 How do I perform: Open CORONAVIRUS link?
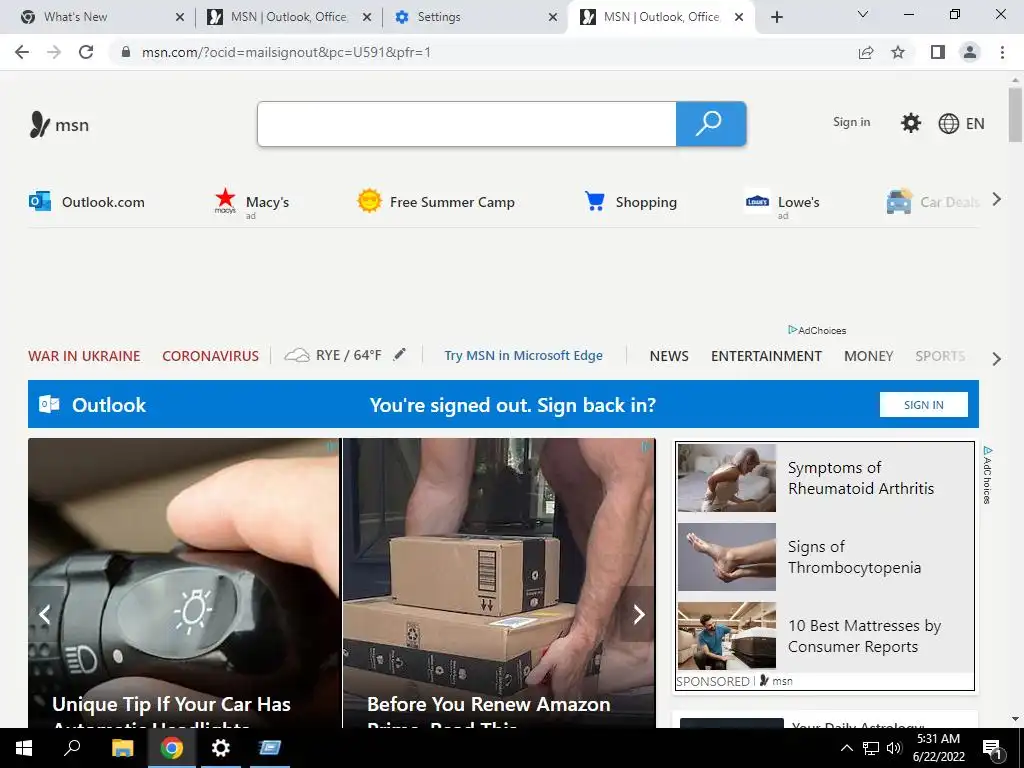coord(210,356)
